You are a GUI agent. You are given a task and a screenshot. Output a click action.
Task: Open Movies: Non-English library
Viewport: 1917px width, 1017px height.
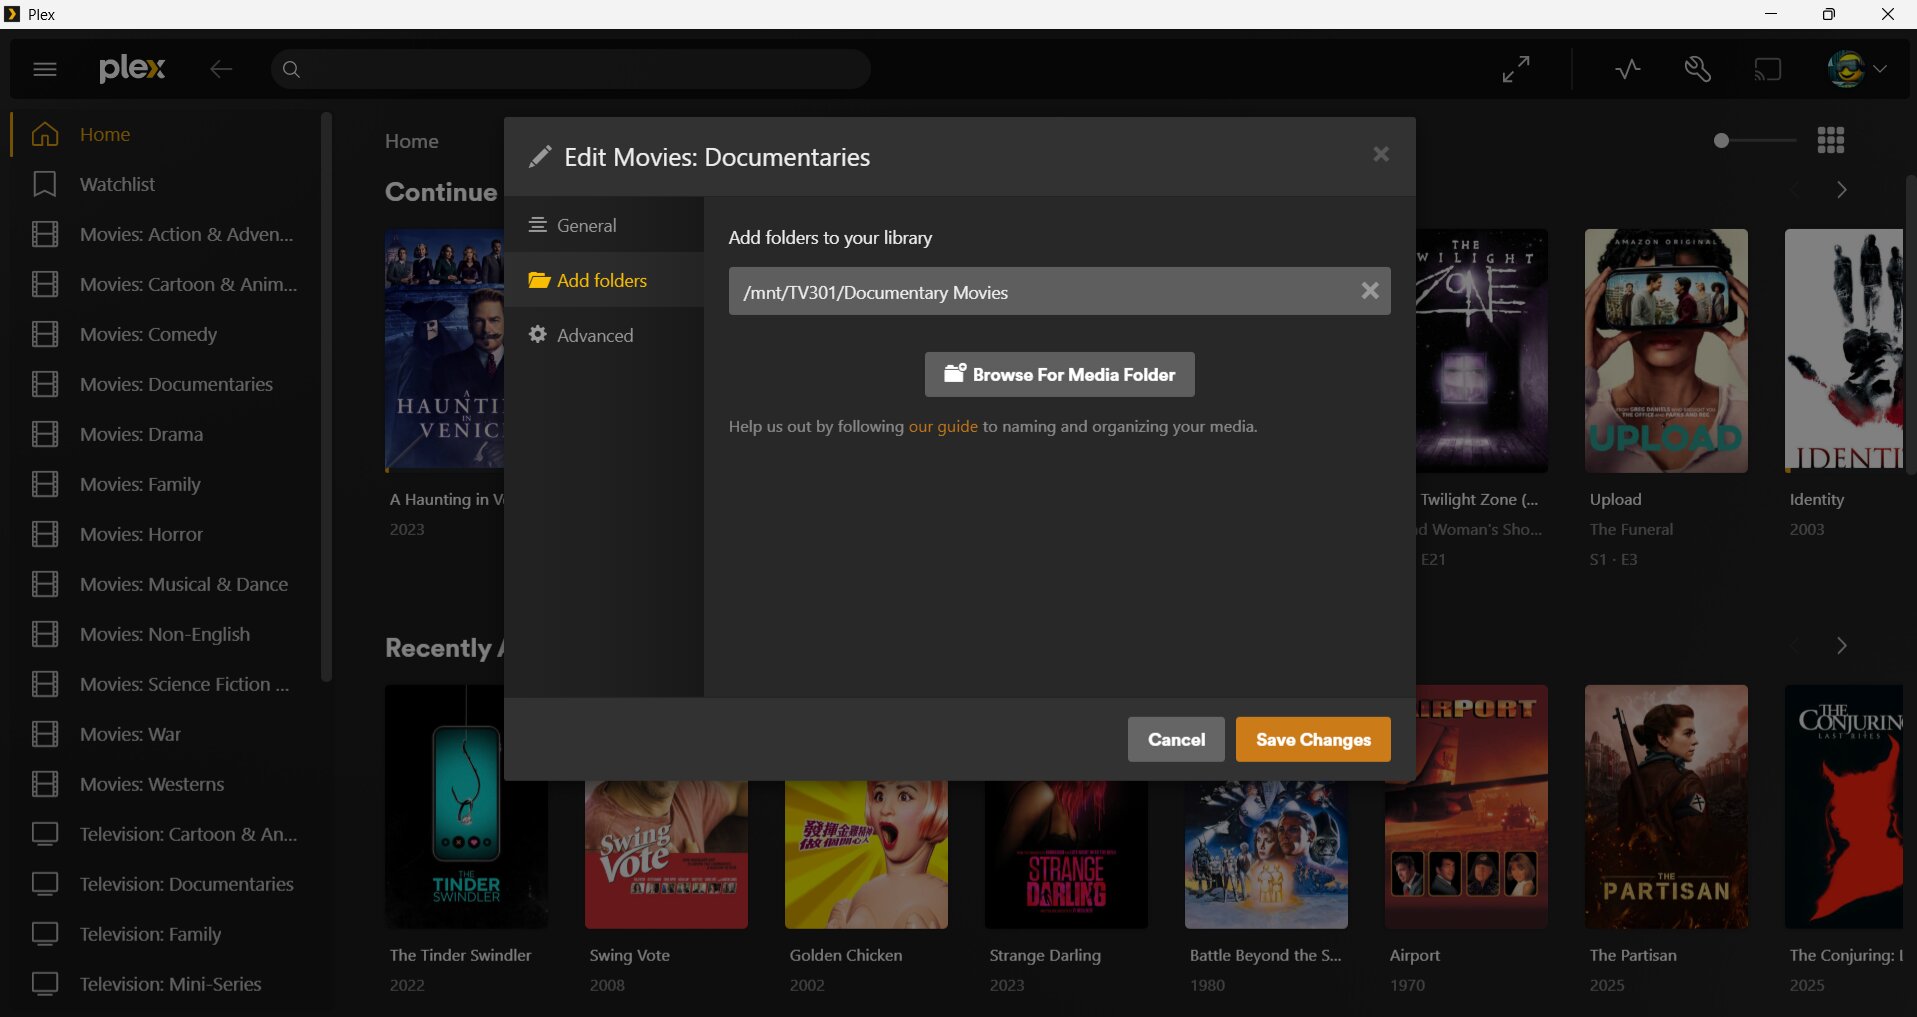tap(165, 634)
